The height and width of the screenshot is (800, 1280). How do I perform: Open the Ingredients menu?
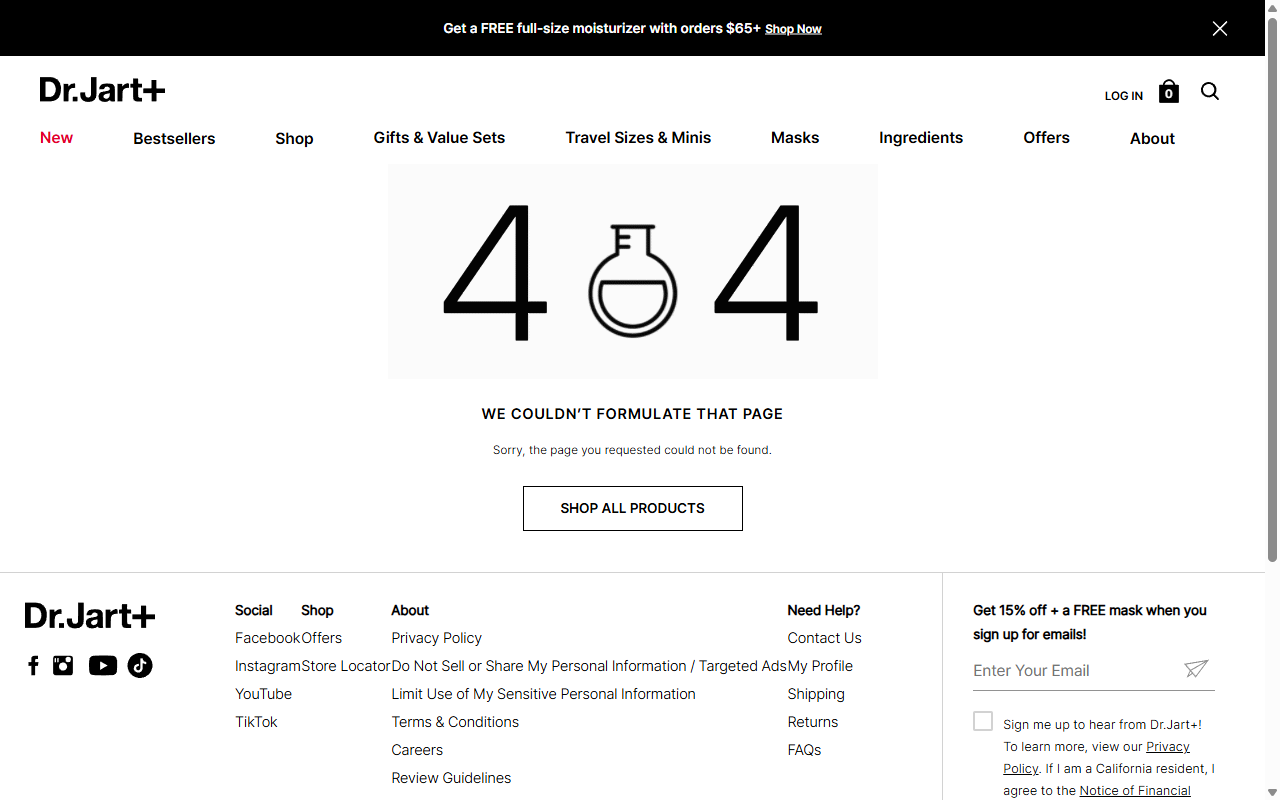coord(921,138)
